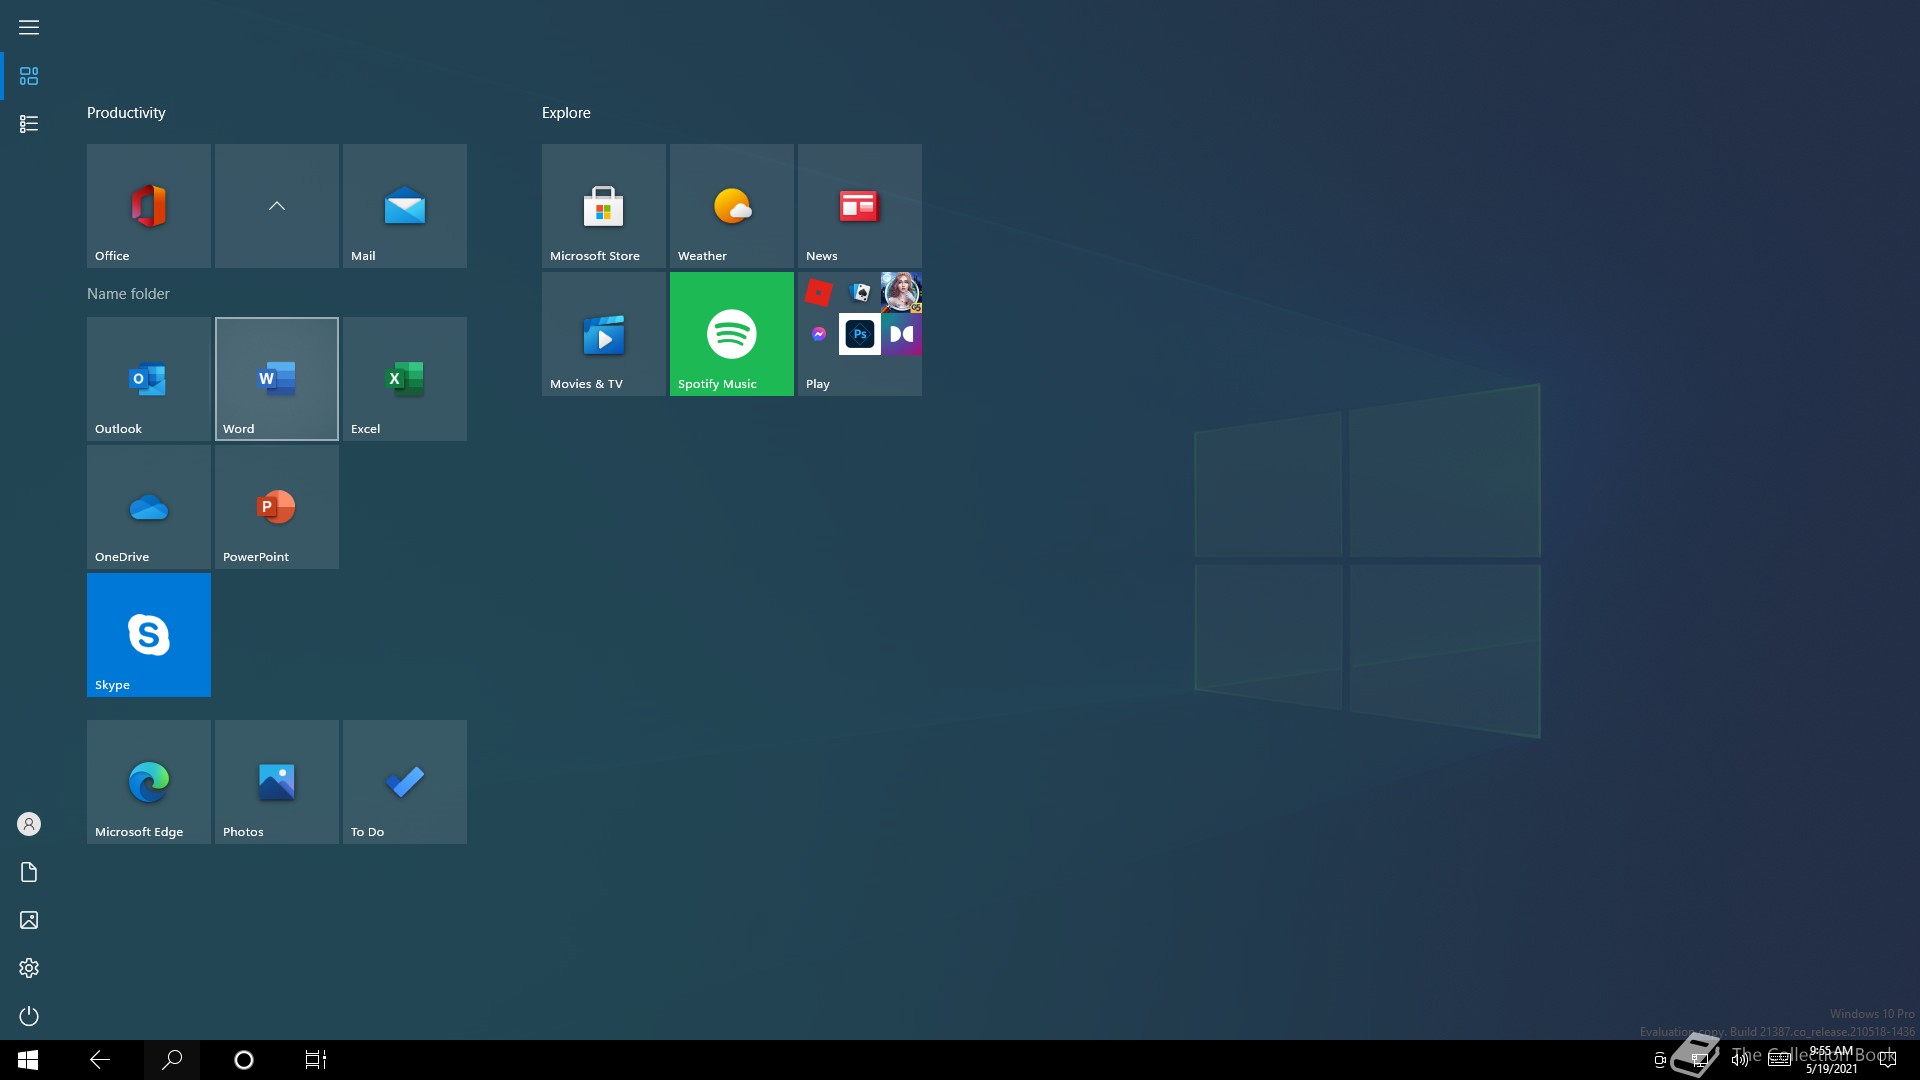
Task: Launch Microsoft Edge tile
Action: [x=149, y=782]
